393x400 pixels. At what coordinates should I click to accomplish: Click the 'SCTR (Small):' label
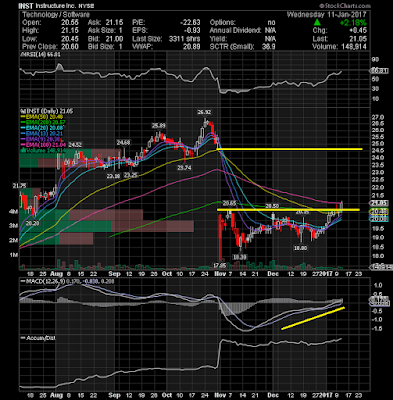232,47
